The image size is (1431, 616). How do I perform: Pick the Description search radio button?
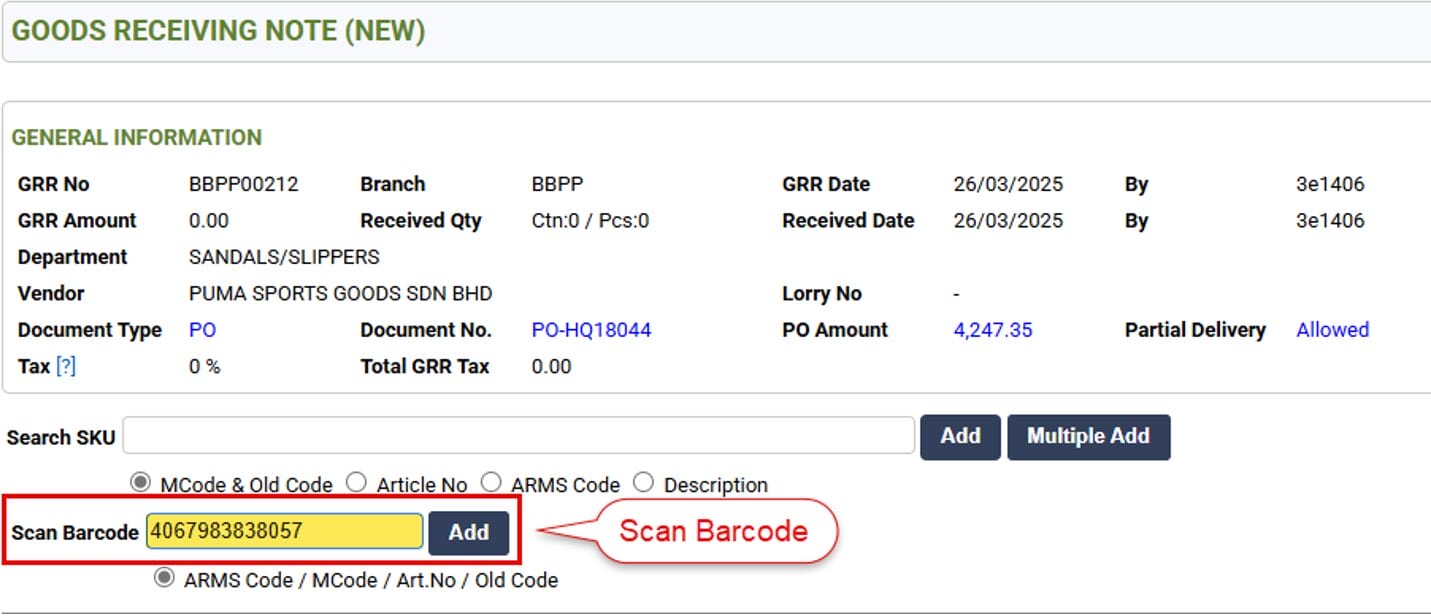click(x=644, y=483)
